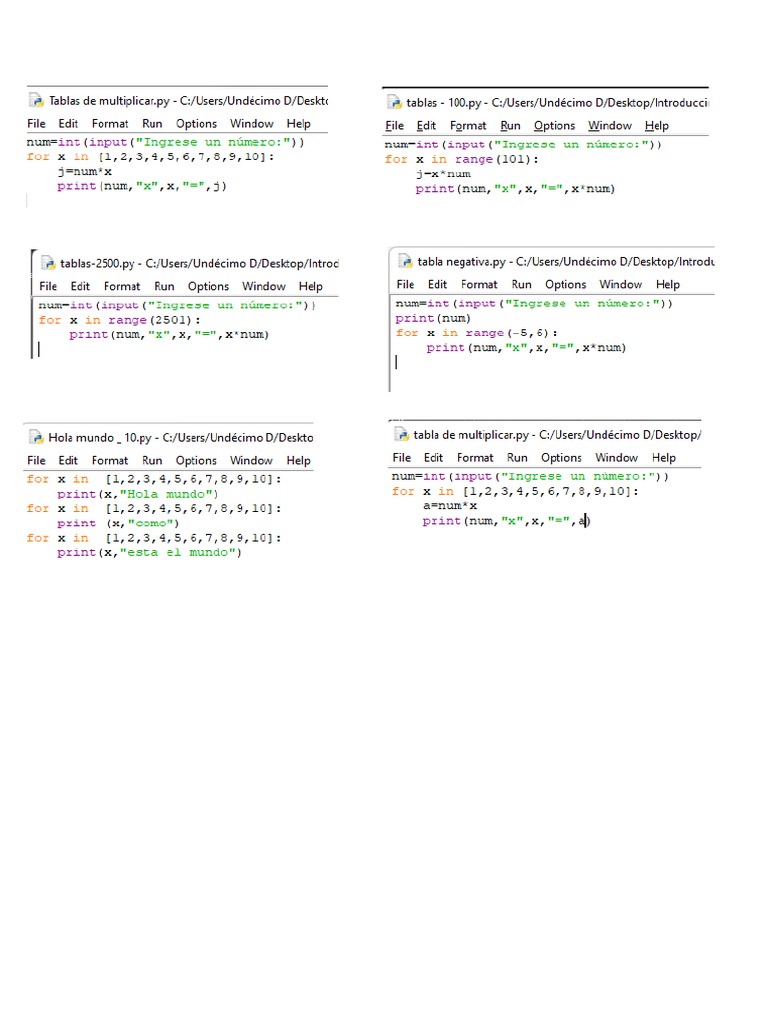Open Run menu in tabla negativa.py window

pyautogui.click(x=521, y=284)
